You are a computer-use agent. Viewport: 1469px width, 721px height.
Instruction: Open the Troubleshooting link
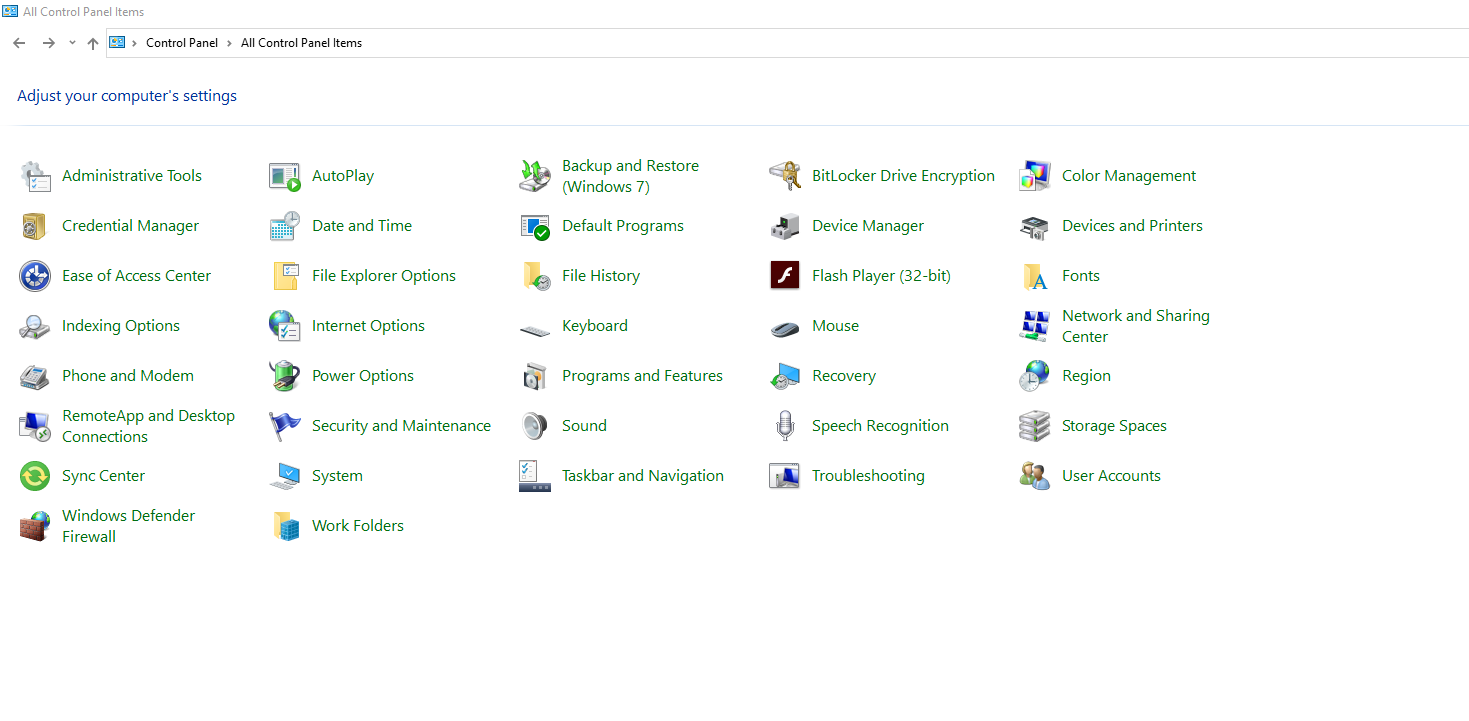(x=868, y=476)
